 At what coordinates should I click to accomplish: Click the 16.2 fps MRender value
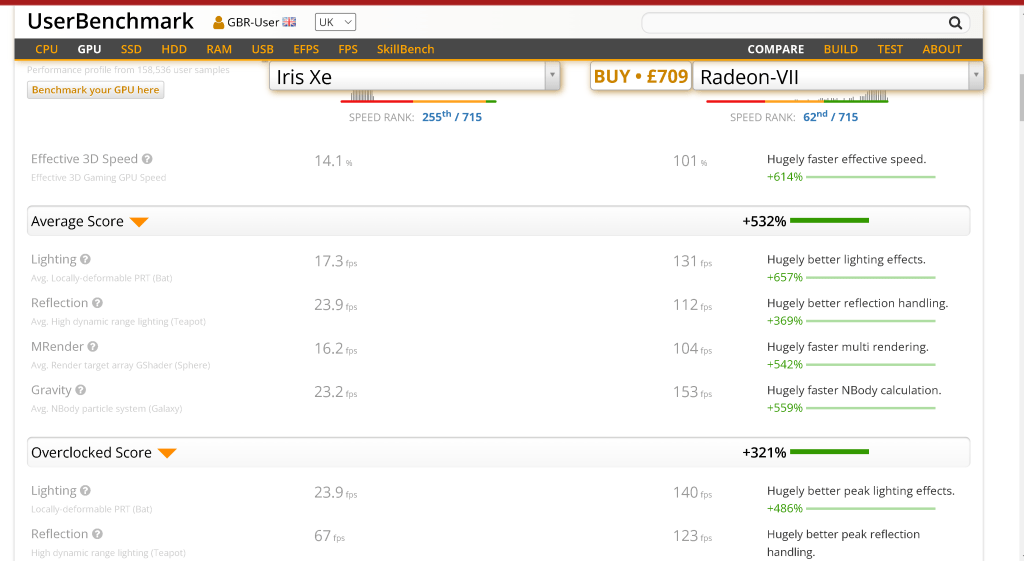click(x=336, y=349)
